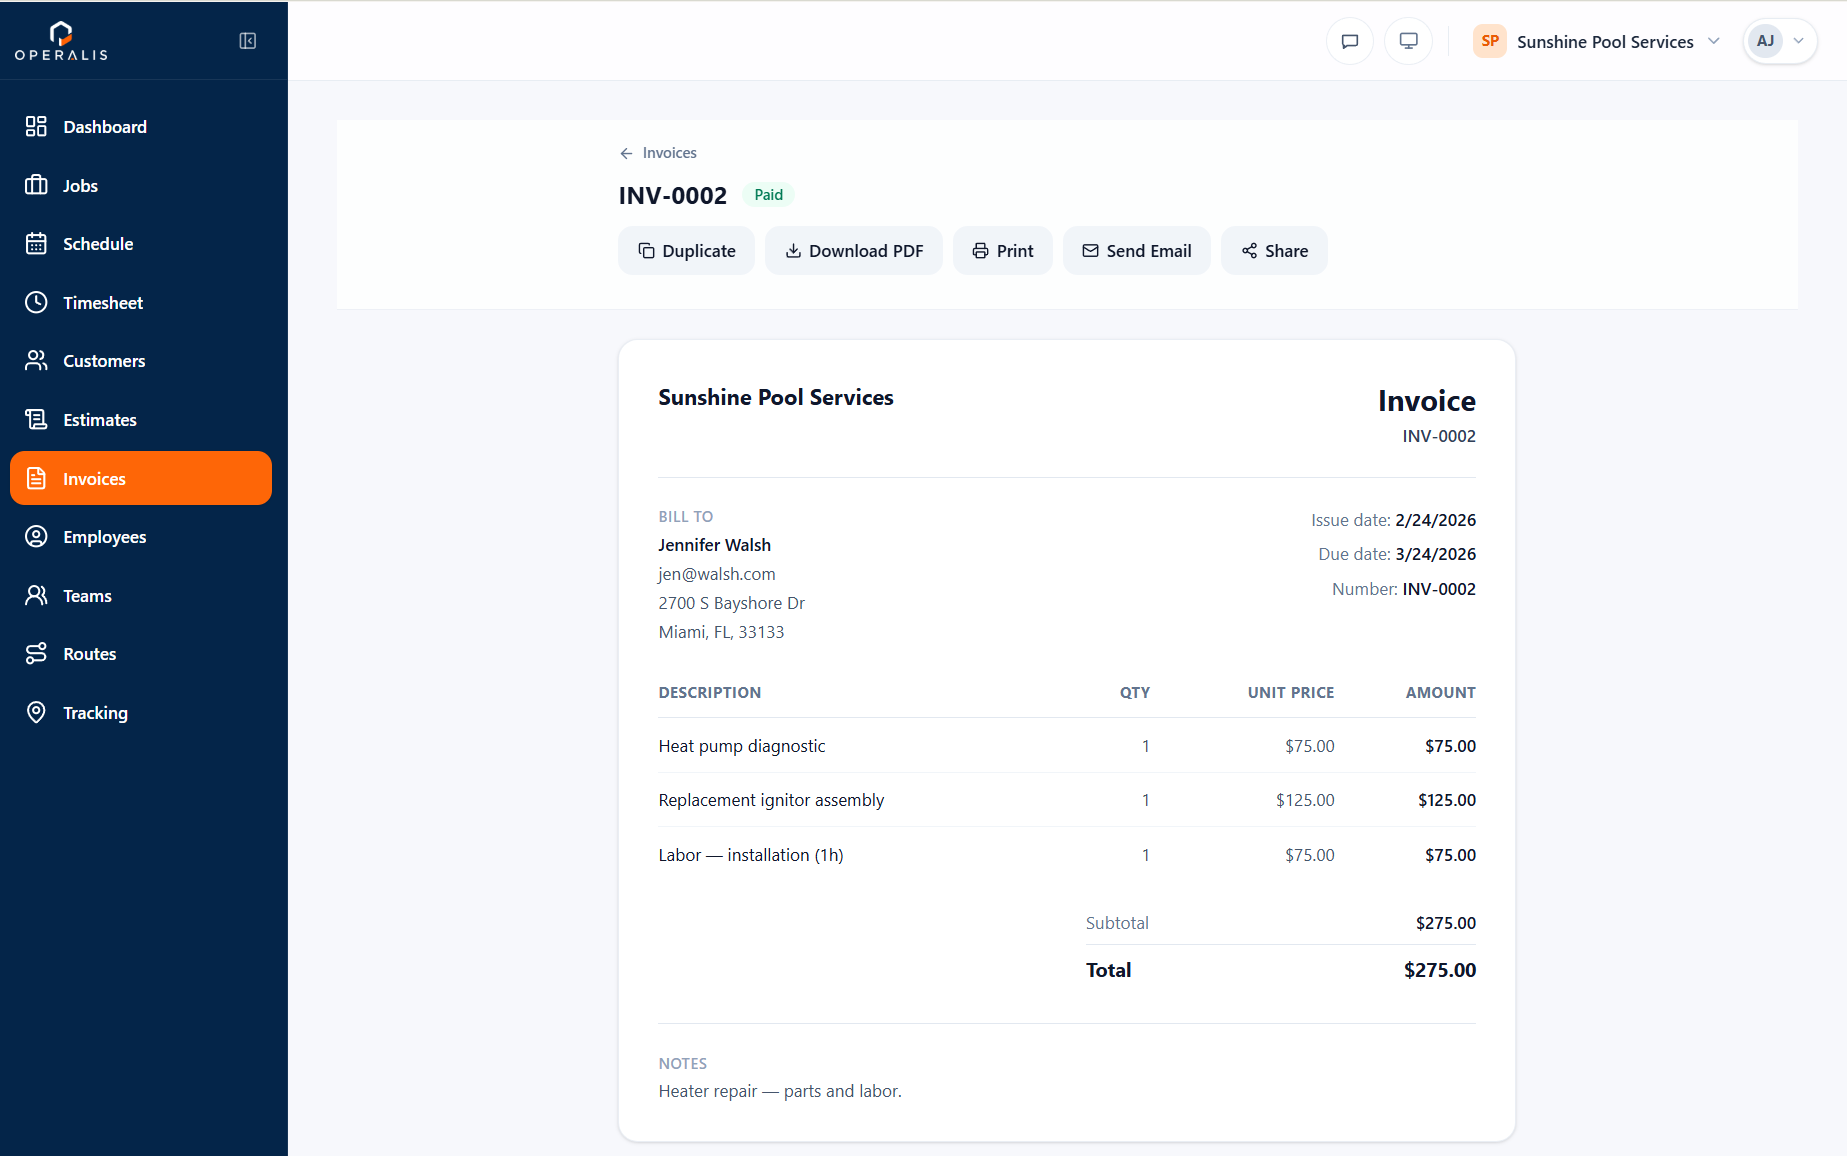This screenshot has width=1847, height=1156.
Task: Click the AJ user avatar
Action: 1765,41
